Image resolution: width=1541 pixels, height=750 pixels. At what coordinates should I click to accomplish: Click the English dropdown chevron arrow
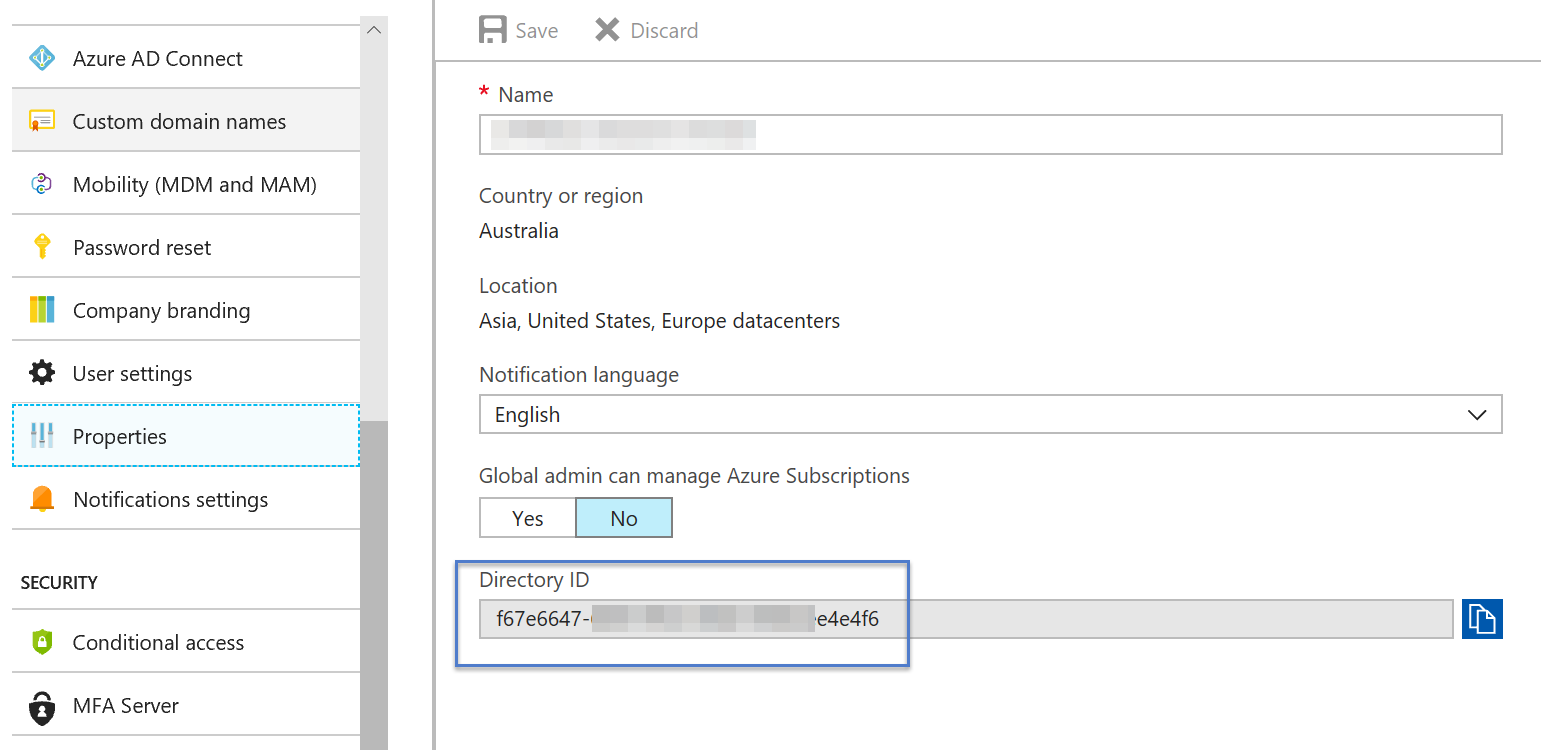pos(1477,415)
